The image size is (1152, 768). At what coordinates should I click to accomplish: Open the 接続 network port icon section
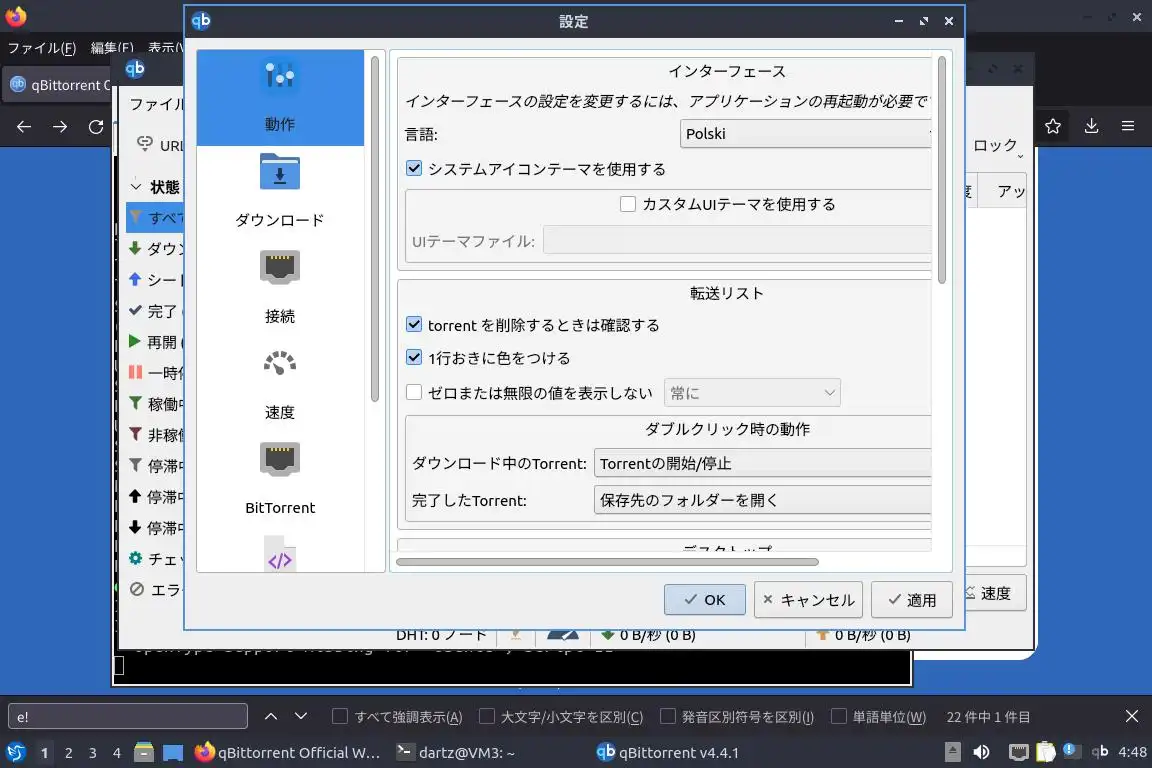click(280, 267)
